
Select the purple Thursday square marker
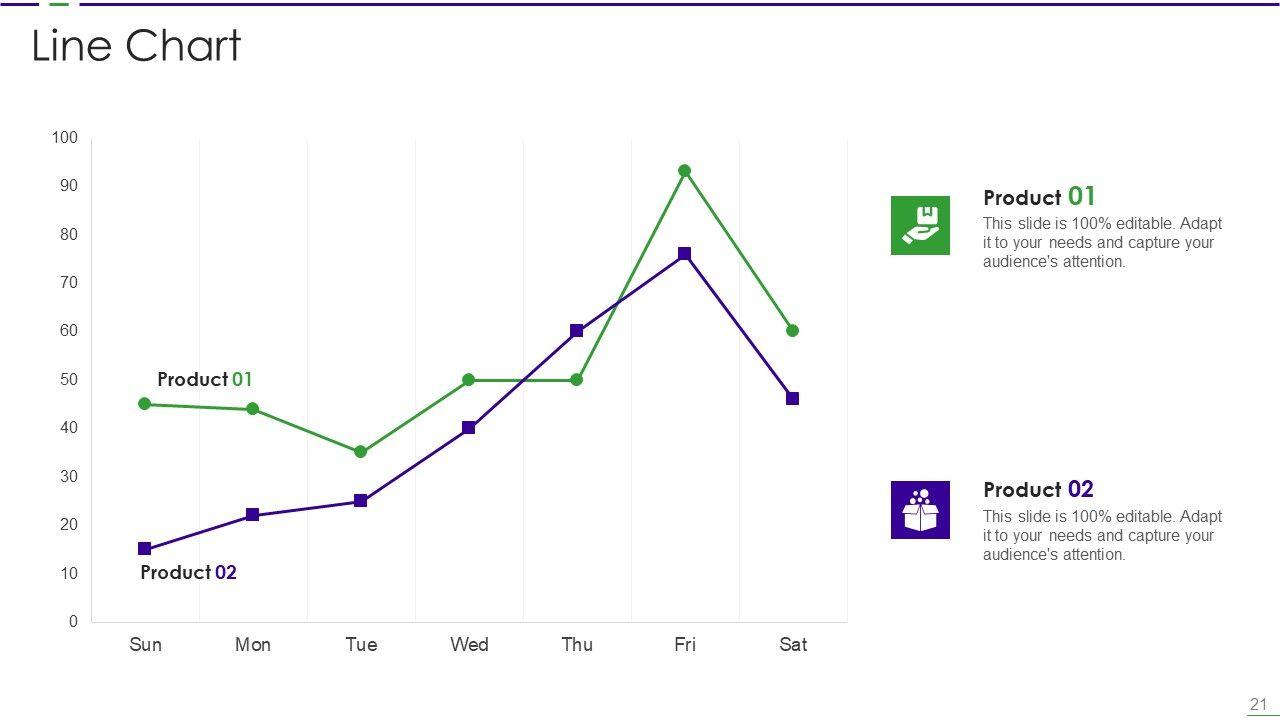577,331
